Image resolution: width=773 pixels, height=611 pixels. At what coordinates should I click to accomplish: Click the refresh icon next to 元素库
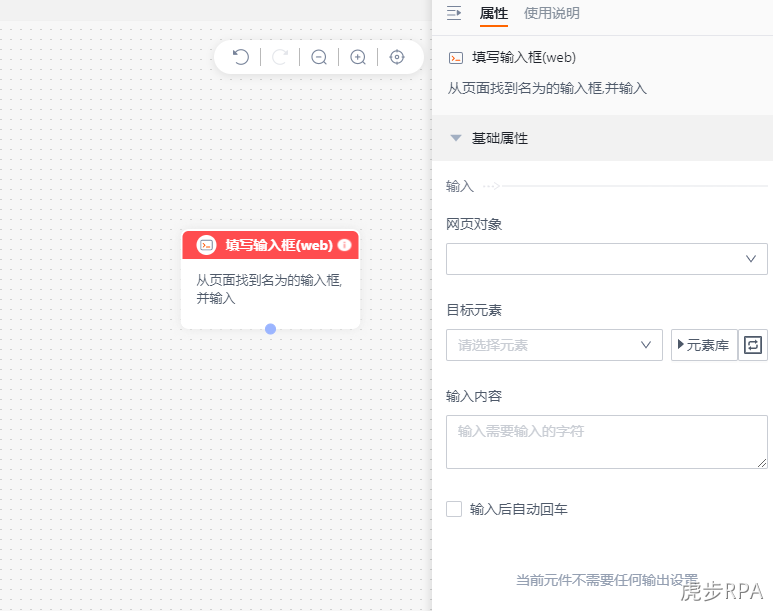point(753,345)
